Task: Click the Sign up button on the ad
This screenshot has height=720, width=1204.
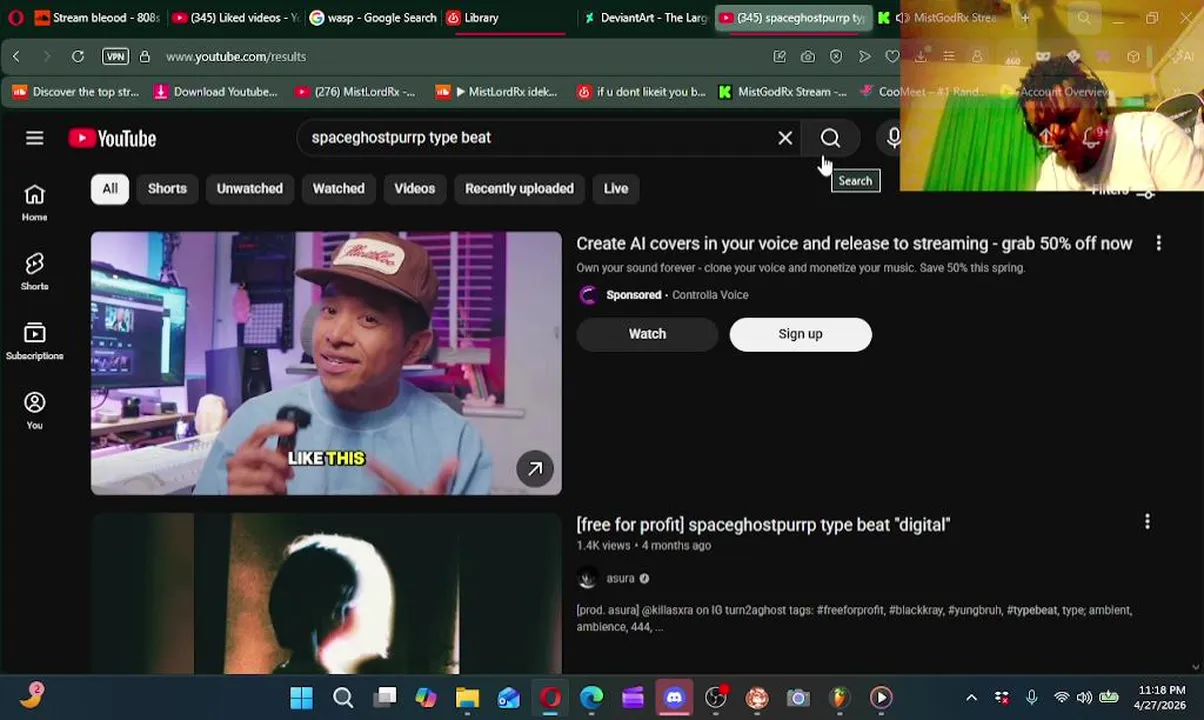Action: tap(800, 334)
